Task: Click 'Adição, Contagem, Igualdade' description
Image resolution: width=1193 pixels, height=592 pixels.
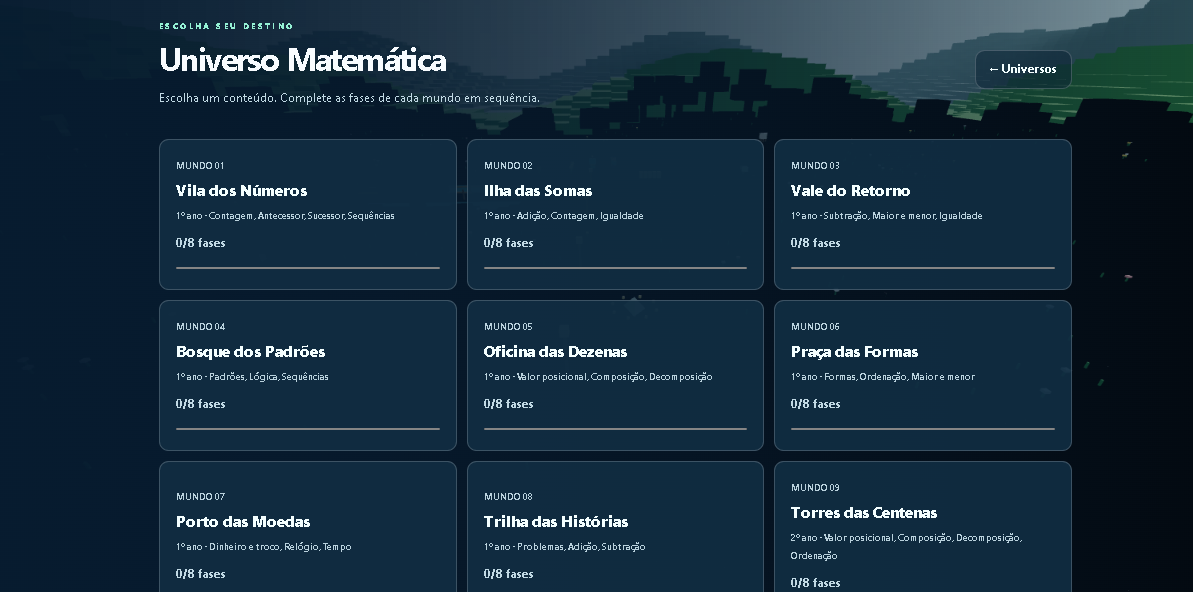Action: [x=564, y=216]
